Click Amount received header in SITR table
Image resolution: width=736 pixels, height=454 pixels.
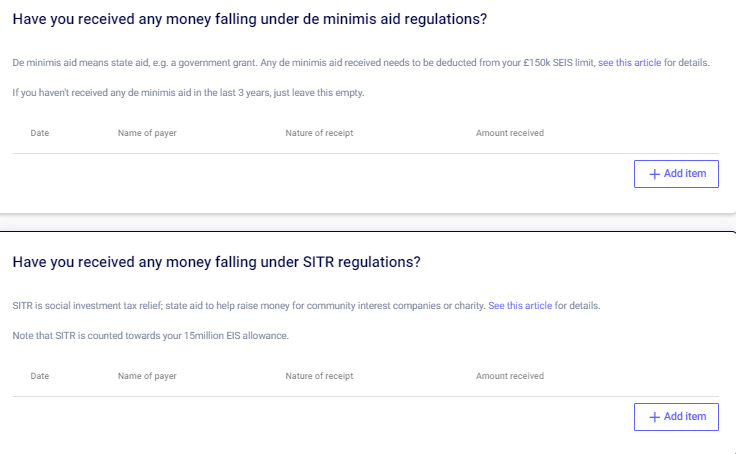pos(510,376)
